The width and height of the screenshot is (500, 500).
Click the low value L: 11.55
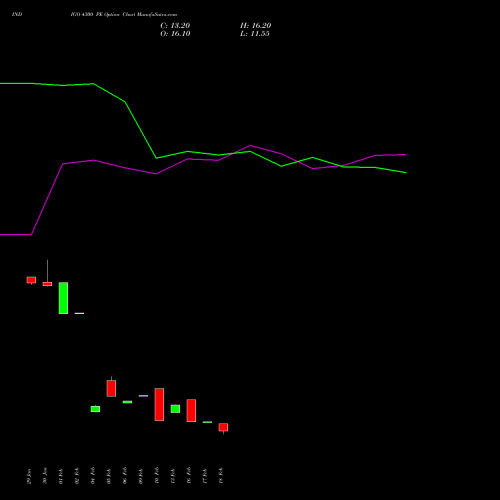pyautogui.click(x=255, y=34)
